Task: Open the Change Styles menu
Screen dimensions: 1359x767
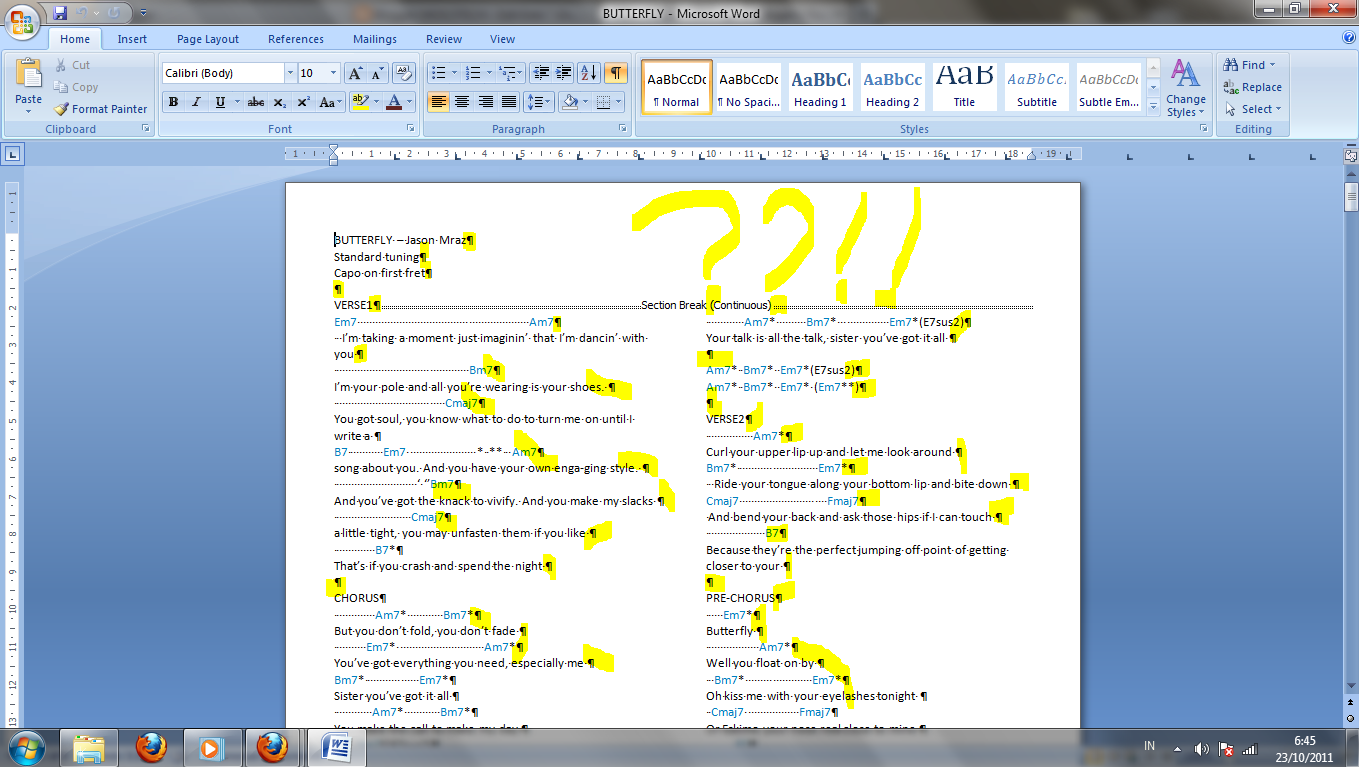Action: pos(1185,88)
